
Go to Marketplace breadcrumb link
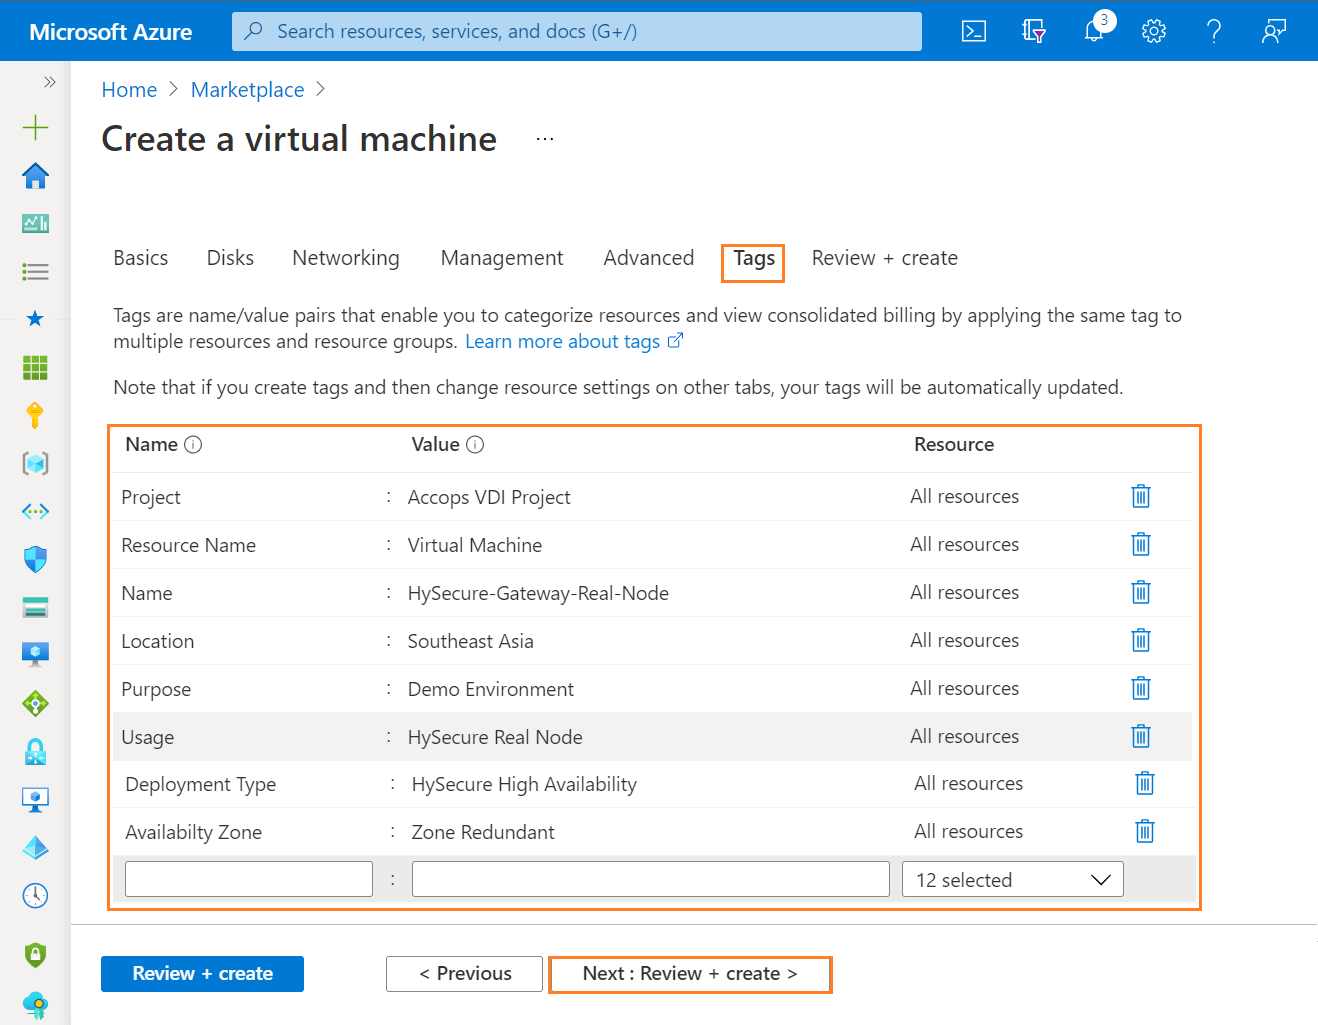247,90
